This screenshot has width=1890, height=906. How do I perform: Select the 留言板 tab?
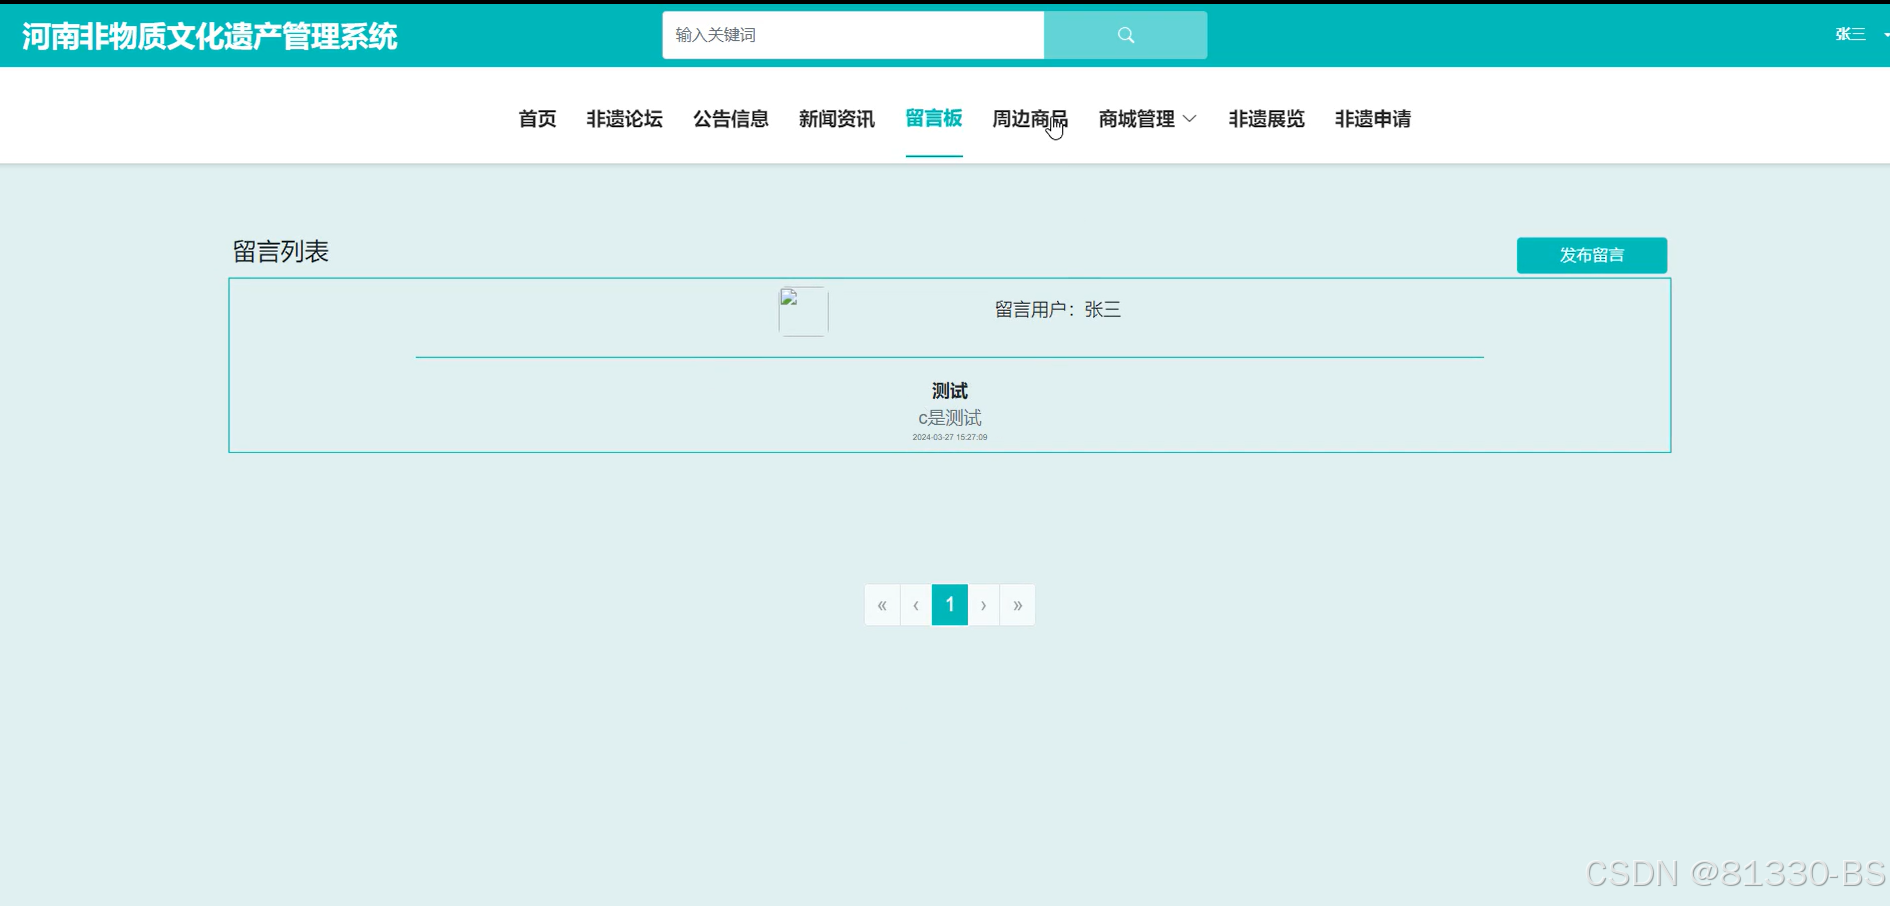934,119
